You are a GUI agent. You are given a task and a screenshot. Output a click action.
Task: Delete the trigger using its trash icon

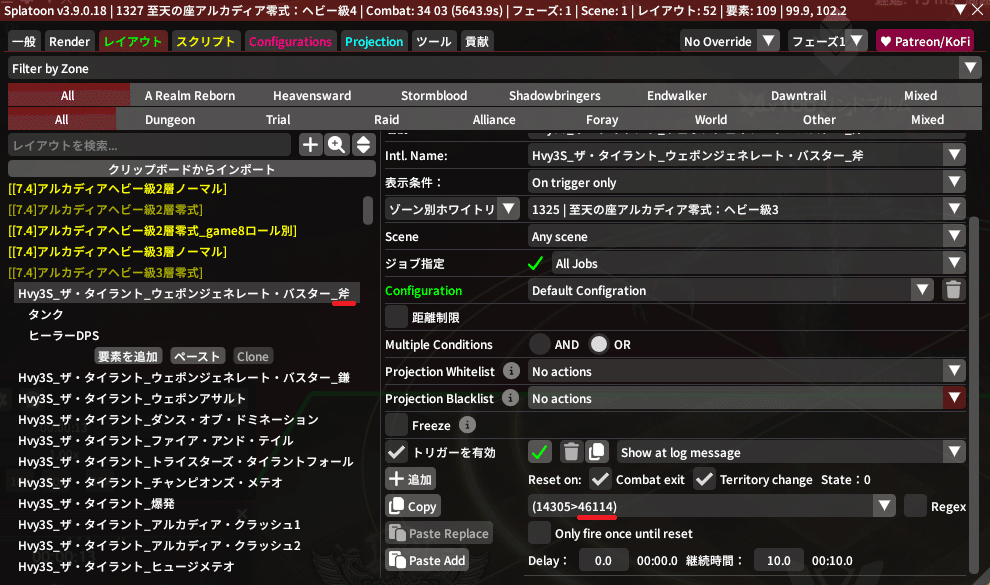(x=570, y=452)
